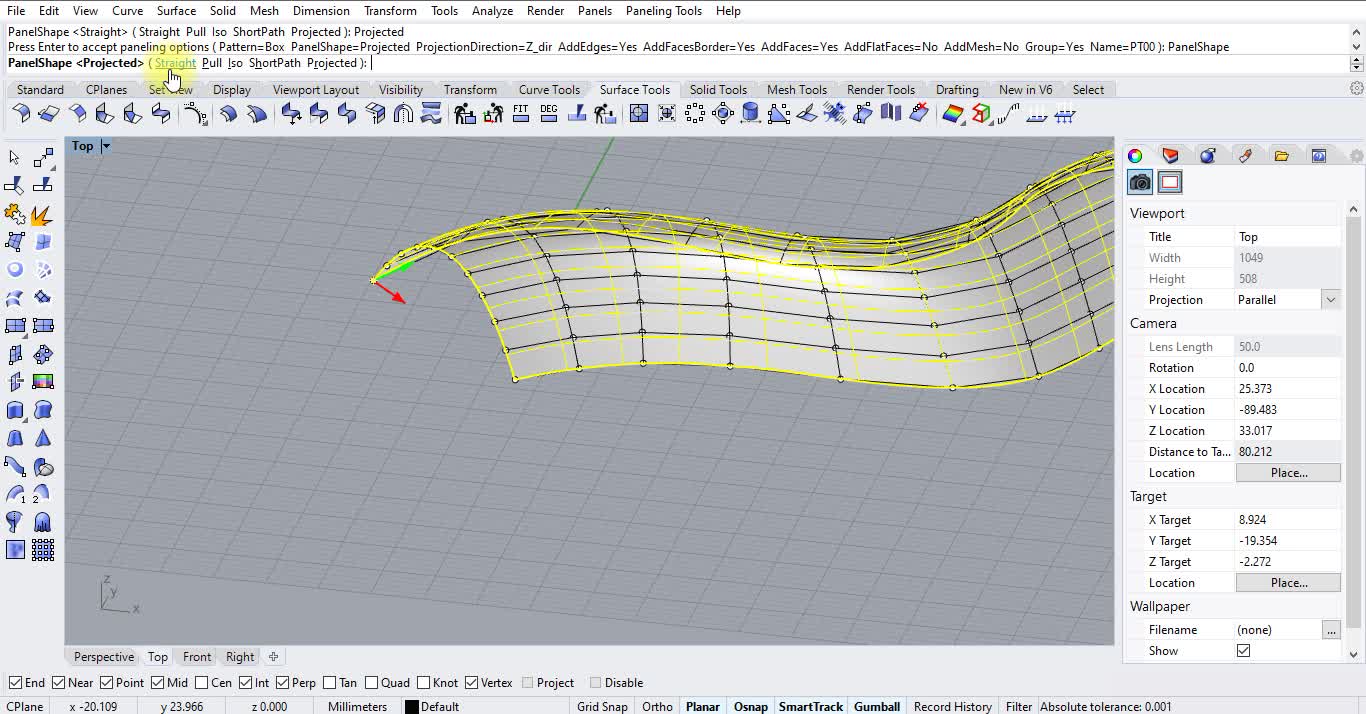Open the render sphere panel tab icon

(1208, 156)
